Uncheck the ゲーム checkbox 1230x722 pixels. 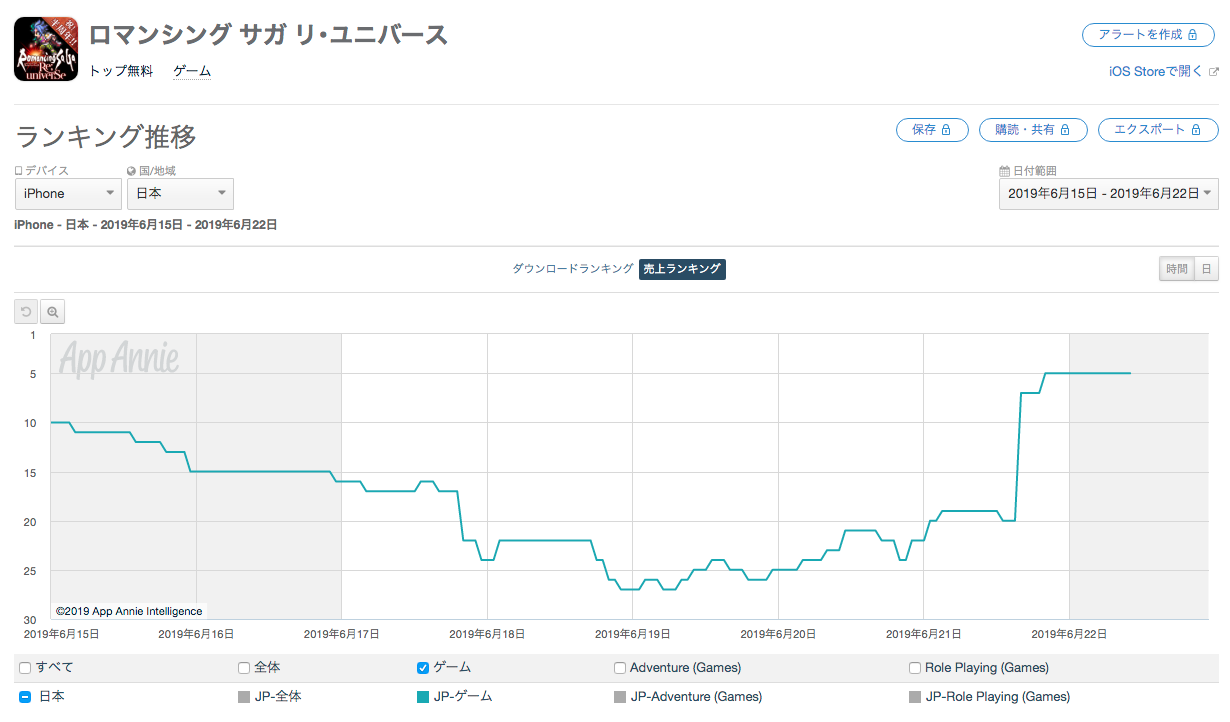422,668
